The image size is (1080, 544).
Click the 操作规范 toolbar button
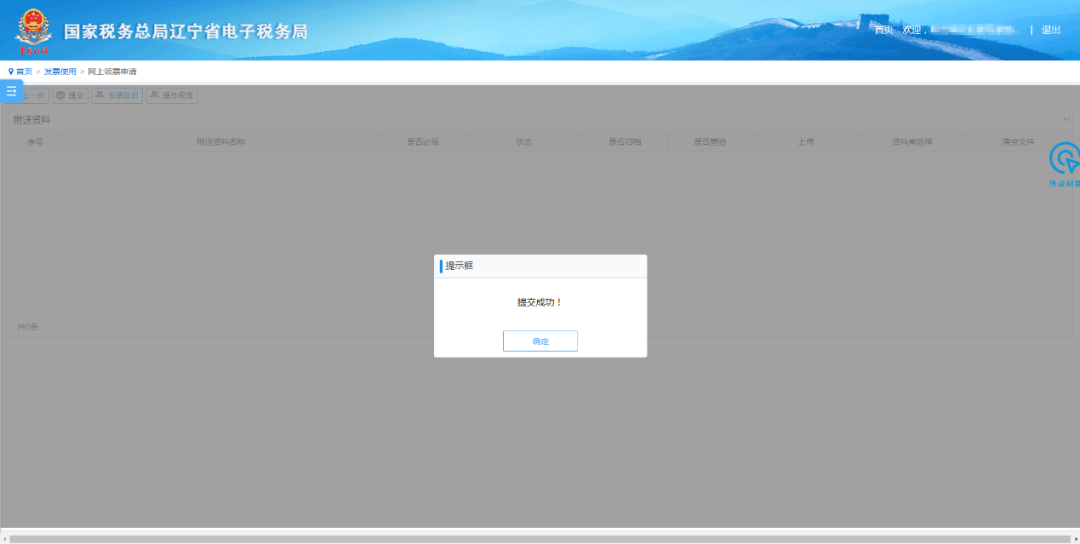(172, 96)
